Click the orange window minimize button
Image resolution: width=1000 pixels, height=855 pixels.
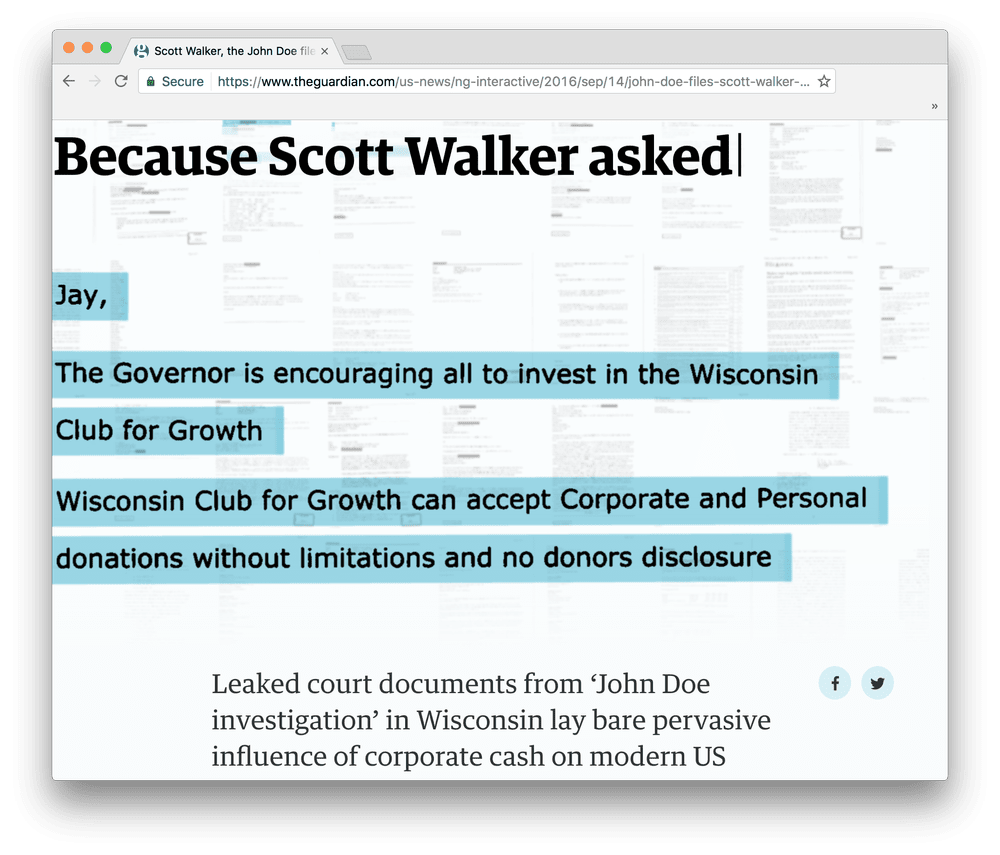point(87,47)
